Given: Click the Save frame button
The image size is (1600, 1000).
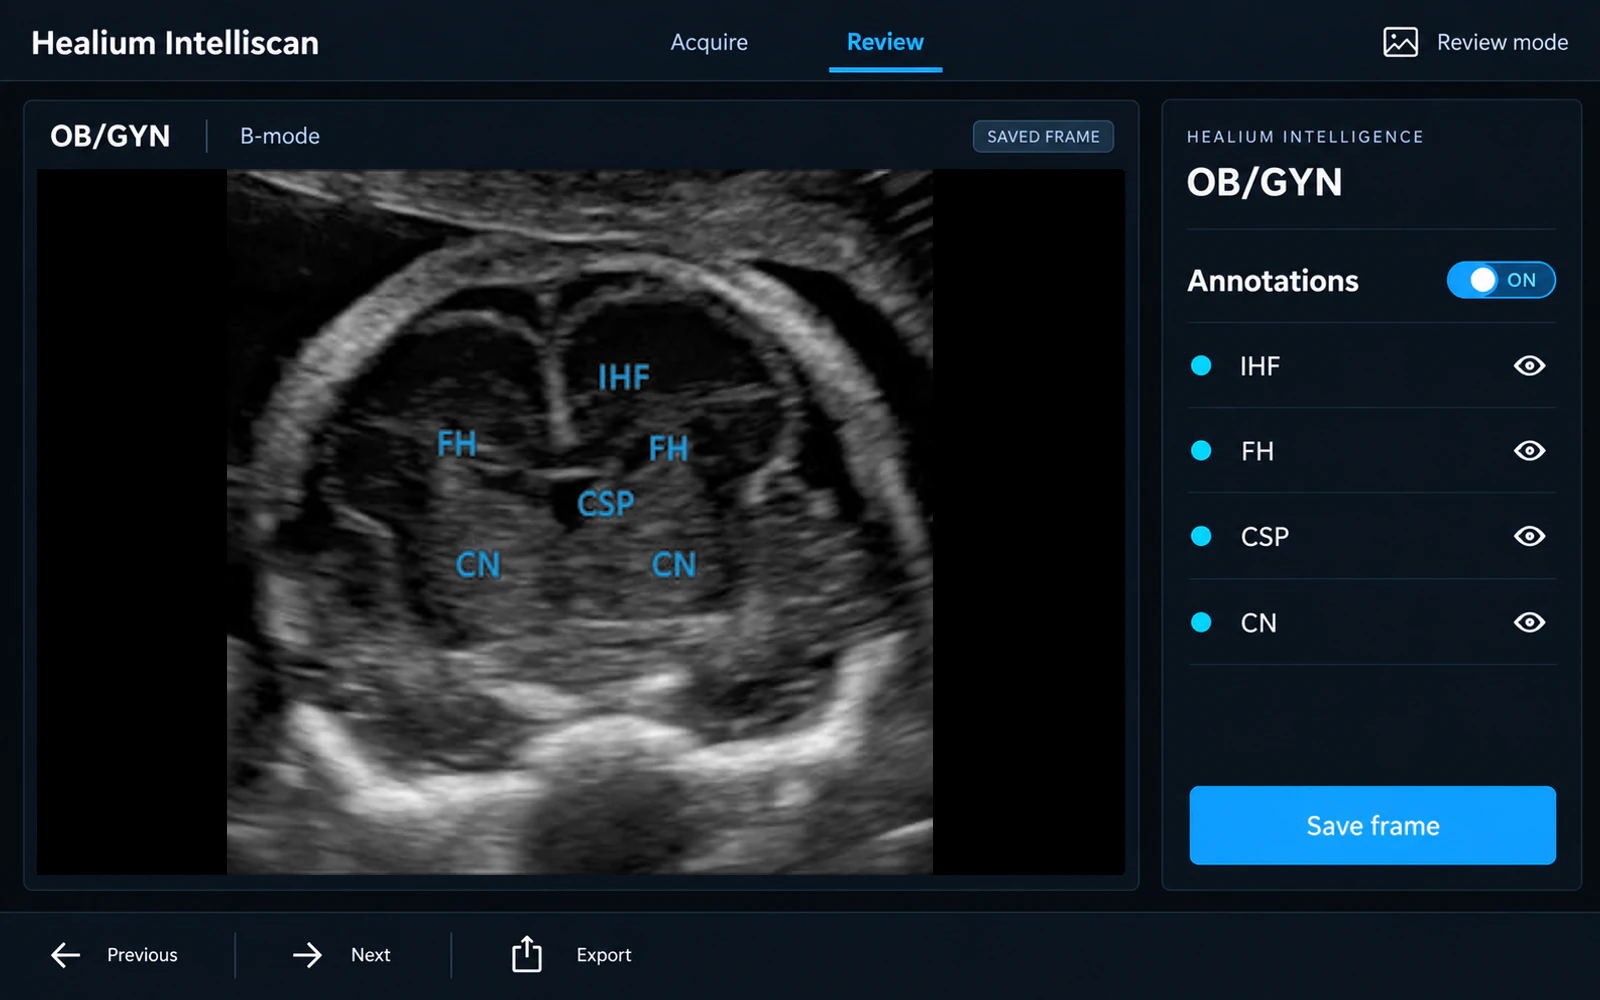Looking at the screenshot, I should click(x=1372, y=825).
